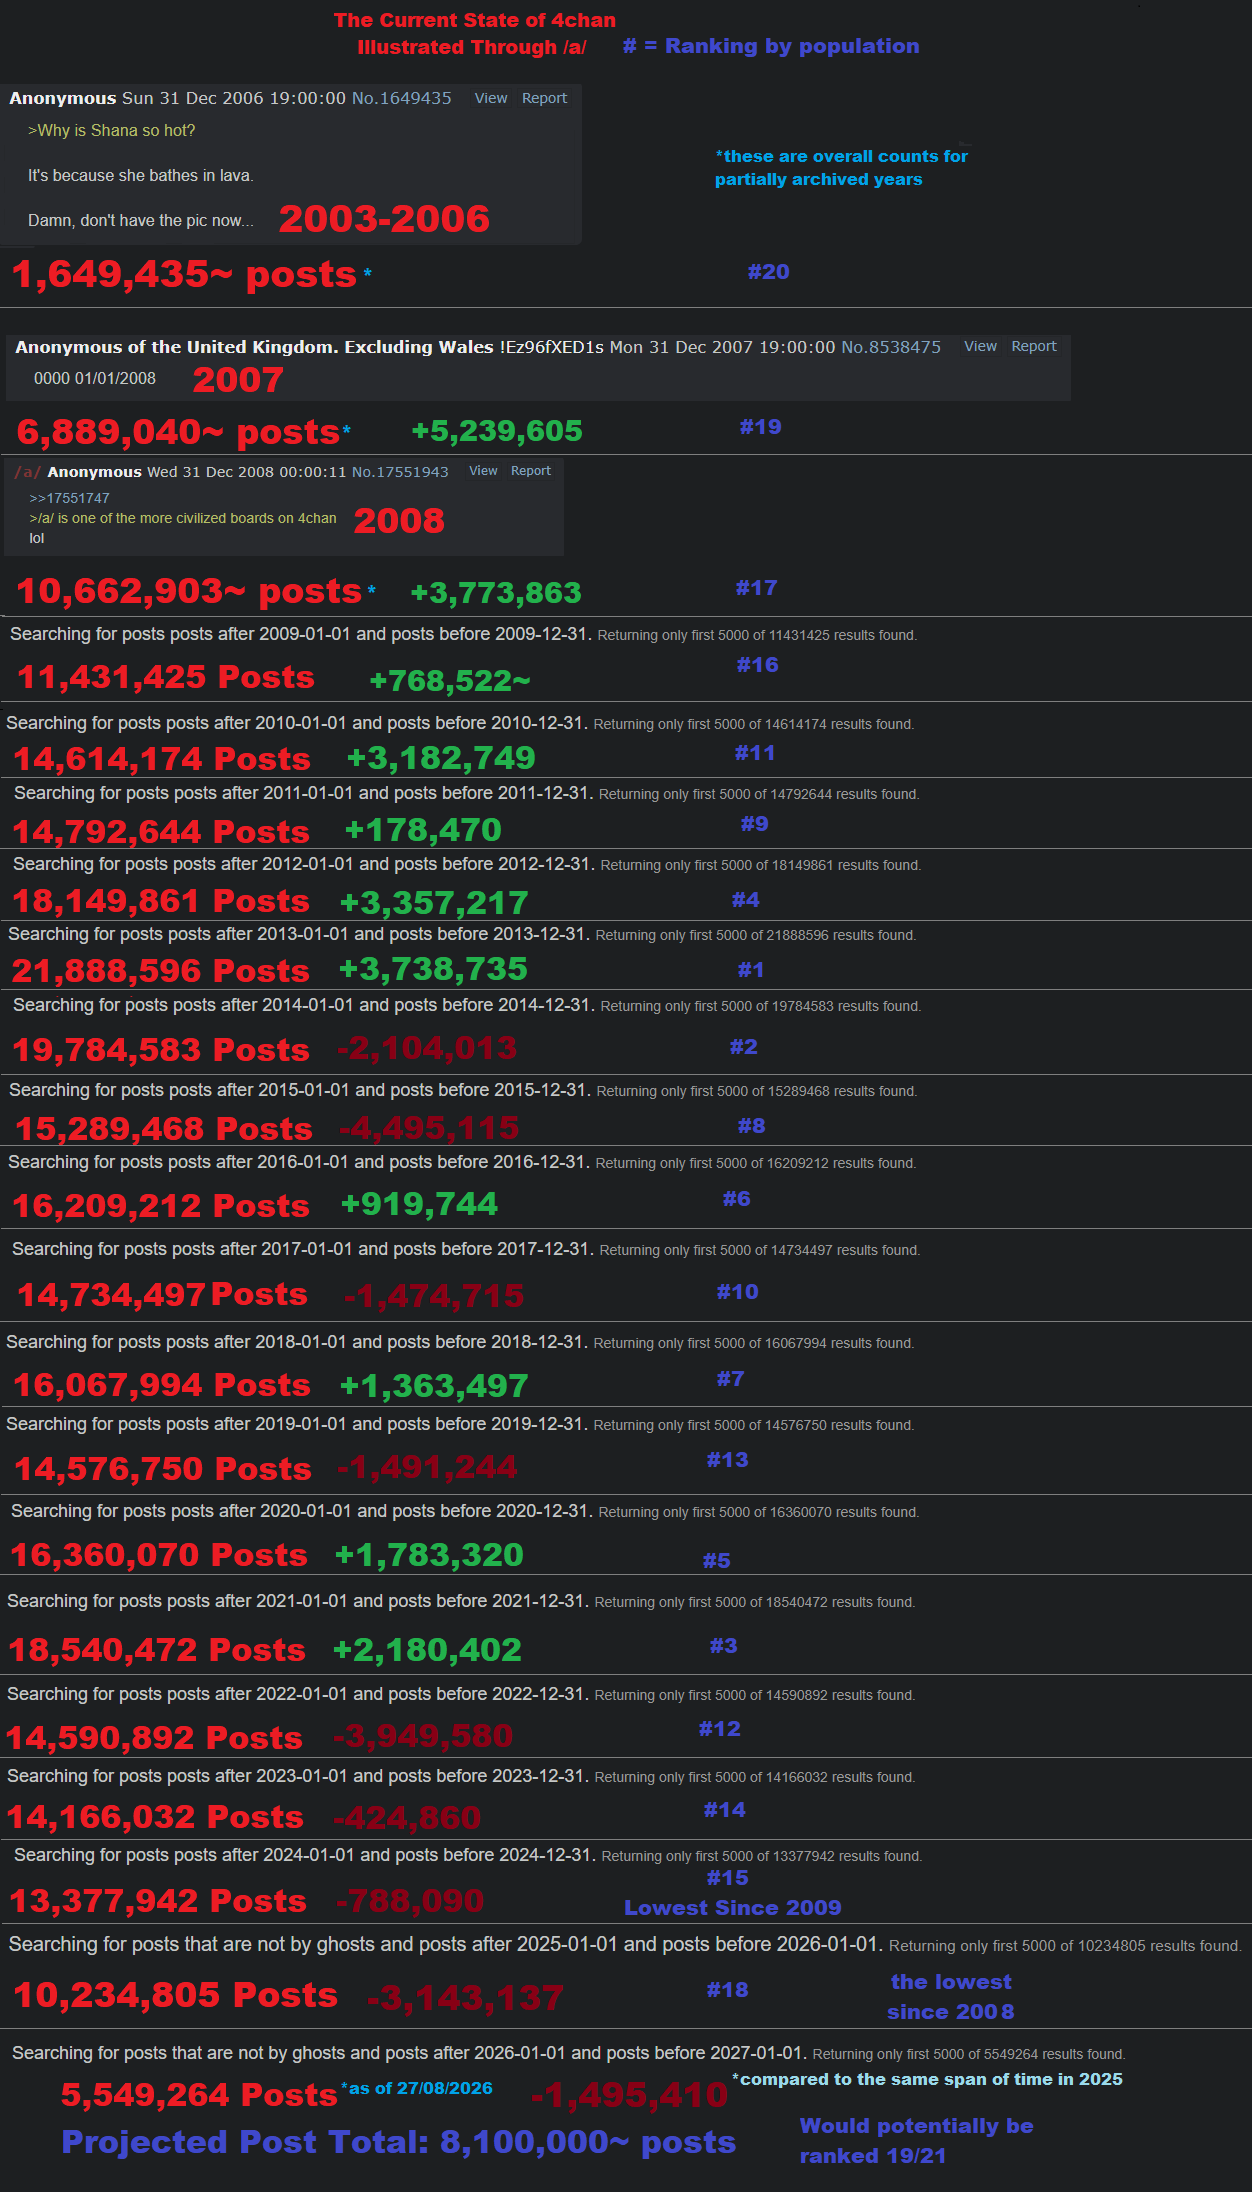Click Report on the United Kingdom anonymous post
The width and height of the screenshot is (1252, 2192).
pos(1034,346)
